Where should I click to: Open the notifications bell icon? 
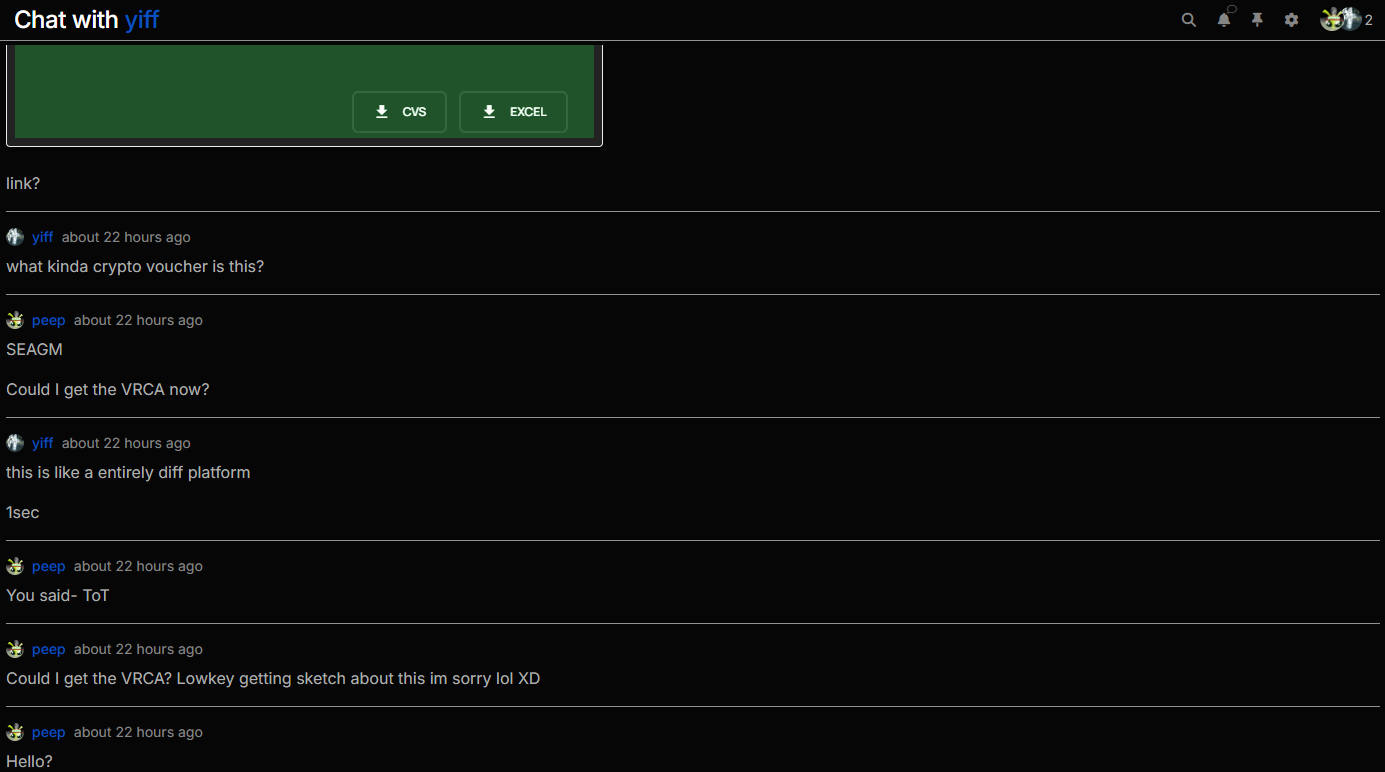(x=1224, y=20)
